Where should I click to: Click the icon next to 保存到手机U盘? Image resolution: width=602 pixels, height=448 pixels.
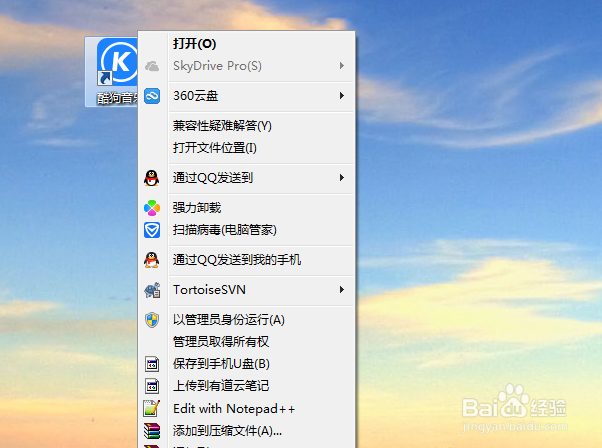152,364
